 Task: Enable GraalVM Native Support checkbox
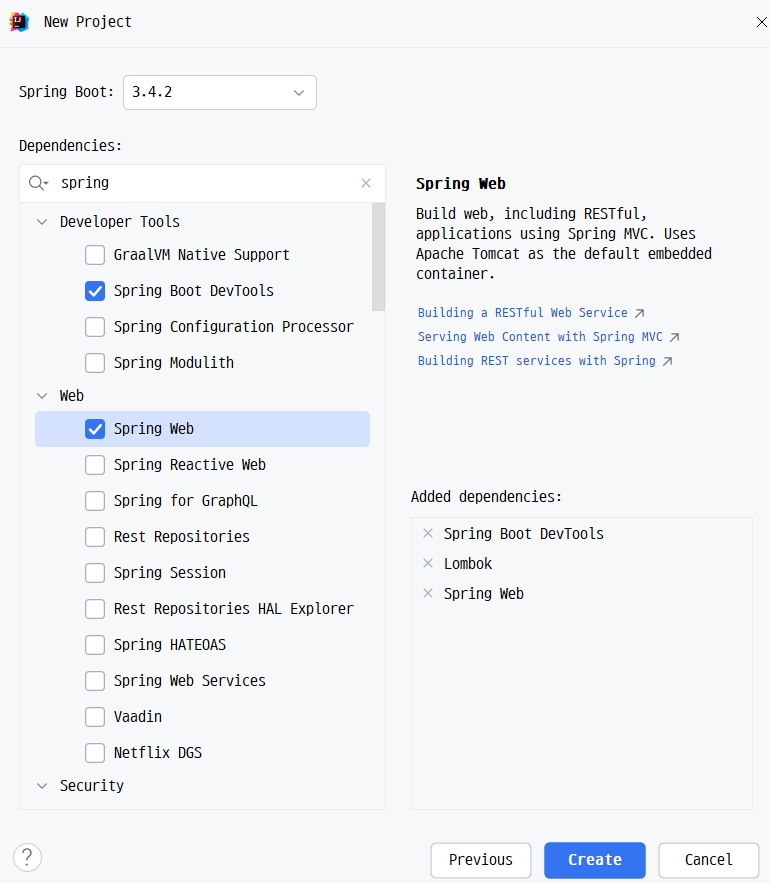(x=95, y=255)
